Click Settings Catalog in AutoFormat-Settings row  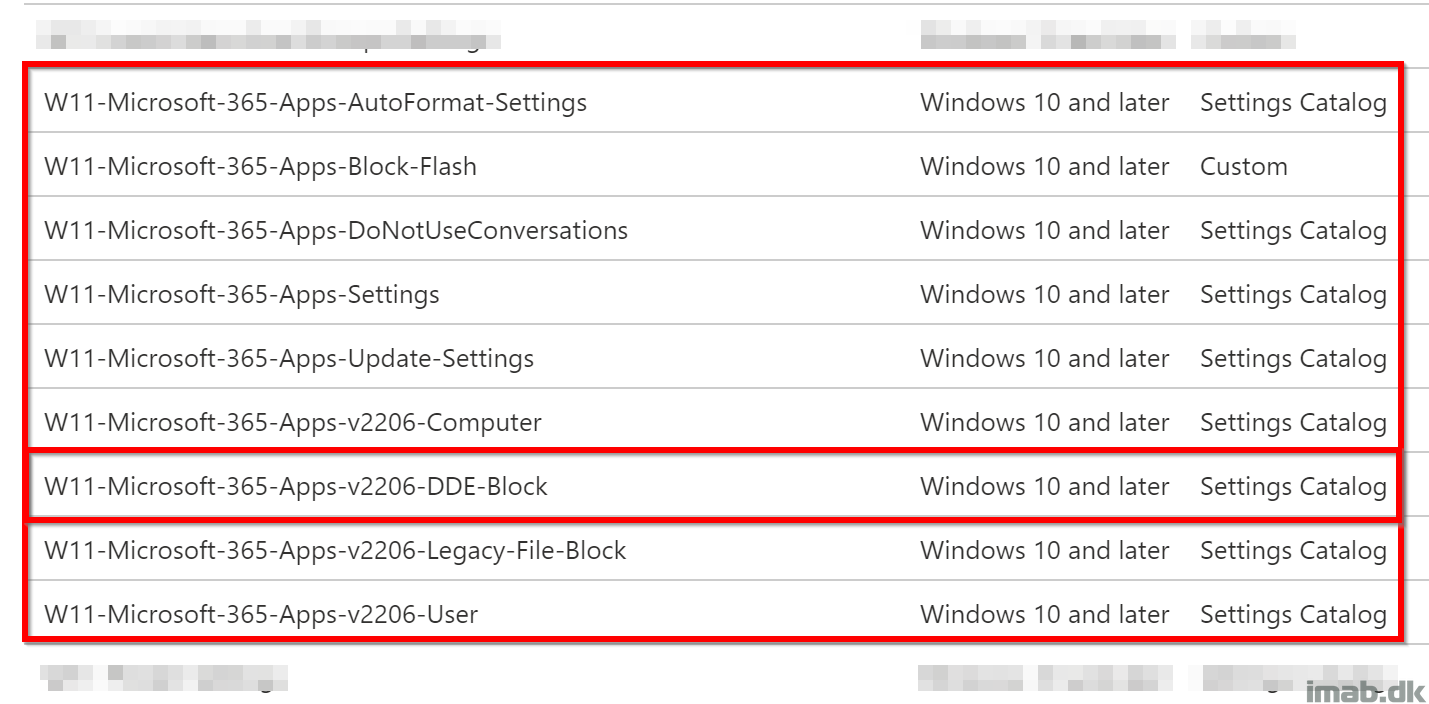[1293, 103]
